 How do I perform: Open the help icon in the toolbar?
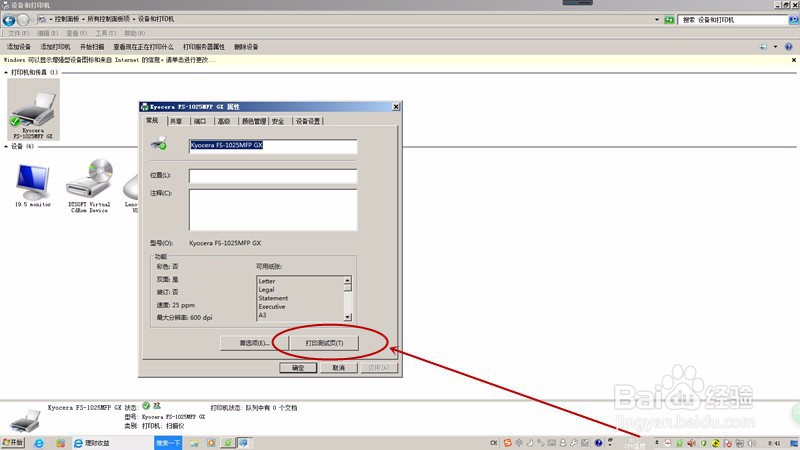[x=788, y=46]
